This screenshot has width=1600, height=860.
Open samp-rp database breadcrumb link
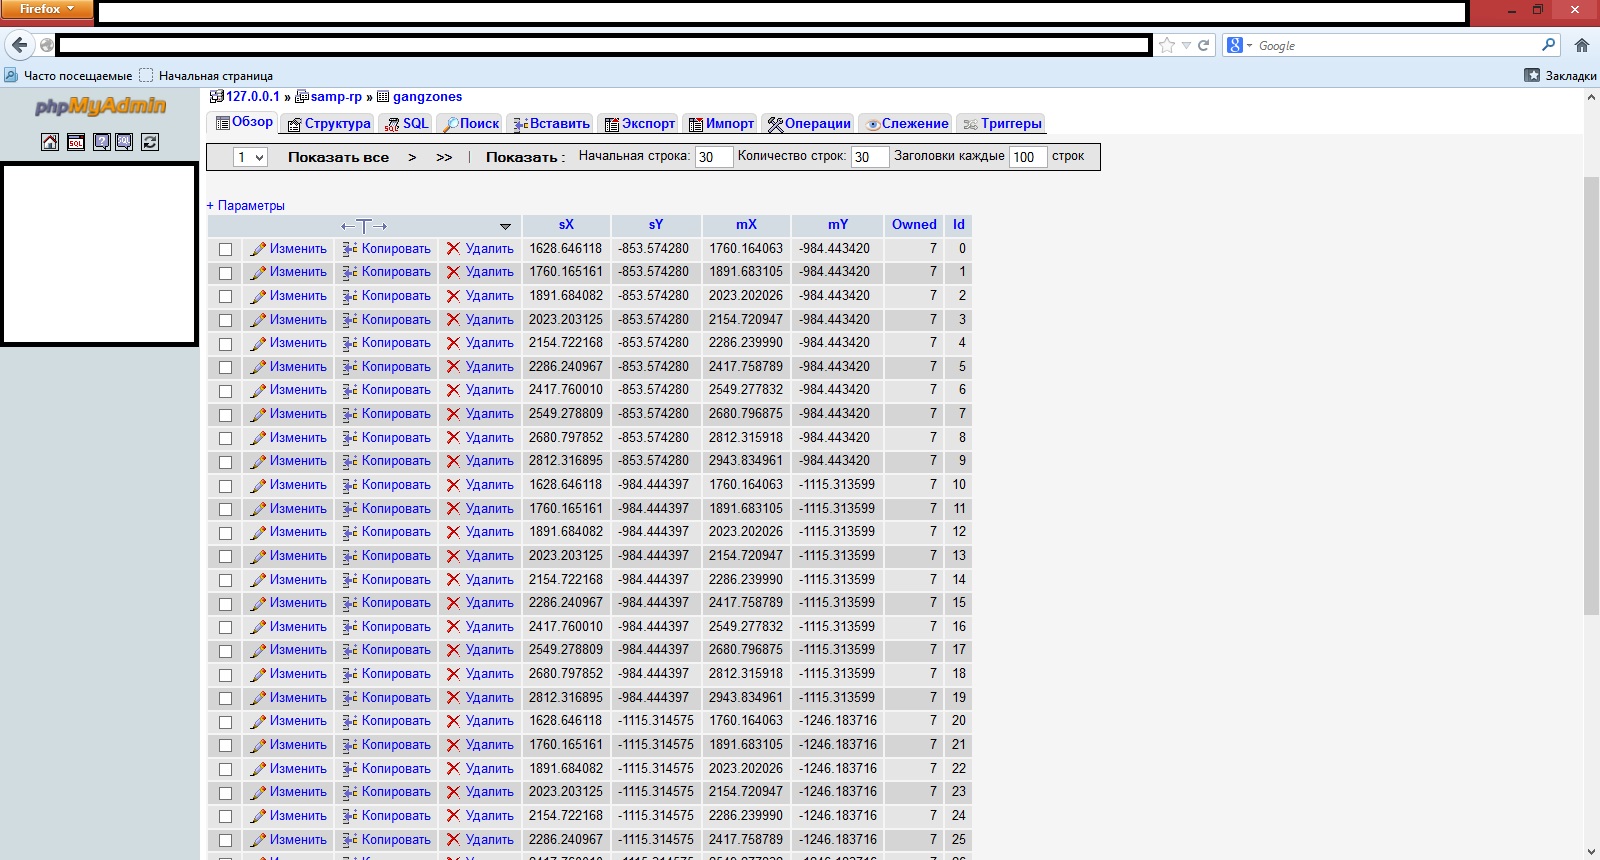(x=336, y=97)
